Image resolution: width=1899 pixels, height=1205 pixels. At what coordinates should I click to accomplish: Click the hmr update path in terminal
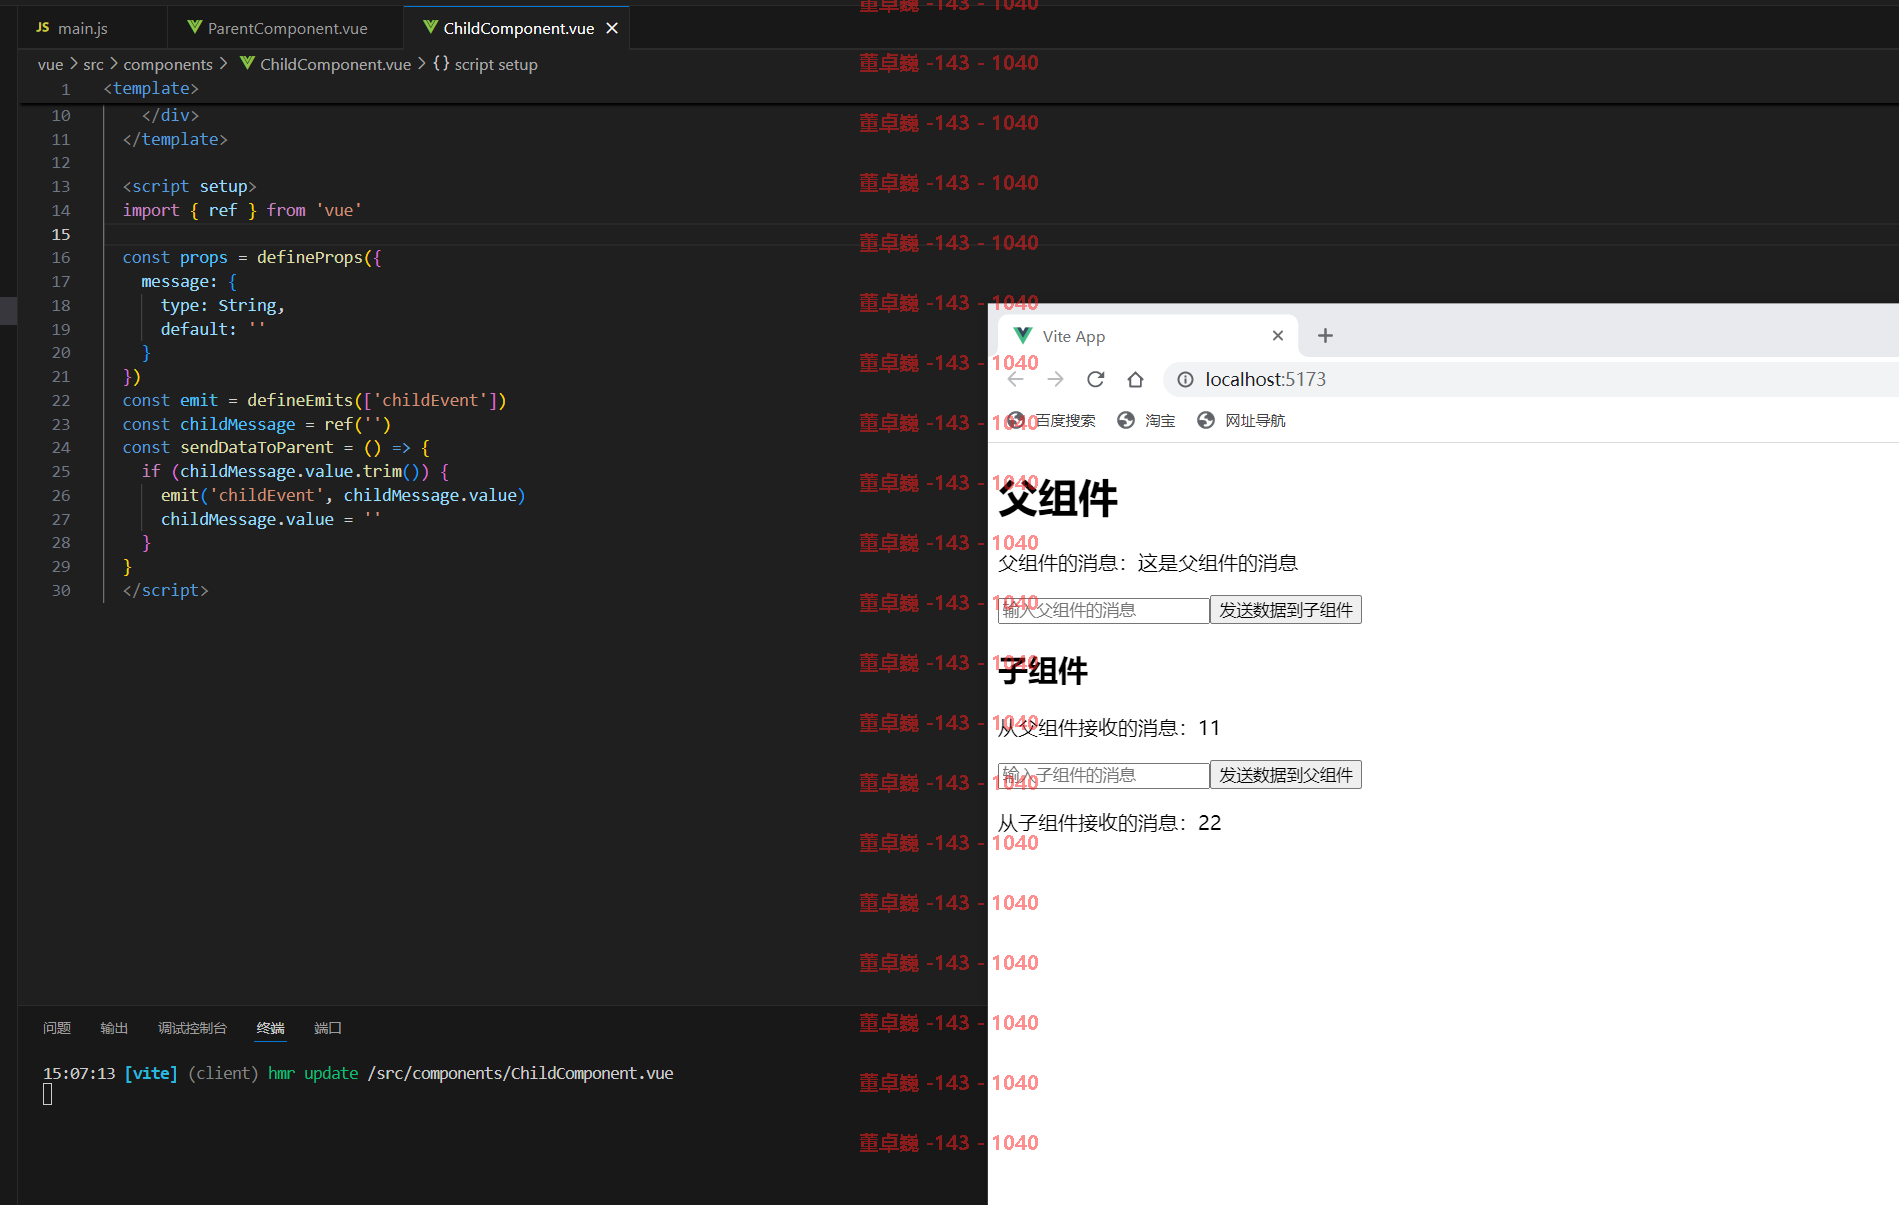520,1073
